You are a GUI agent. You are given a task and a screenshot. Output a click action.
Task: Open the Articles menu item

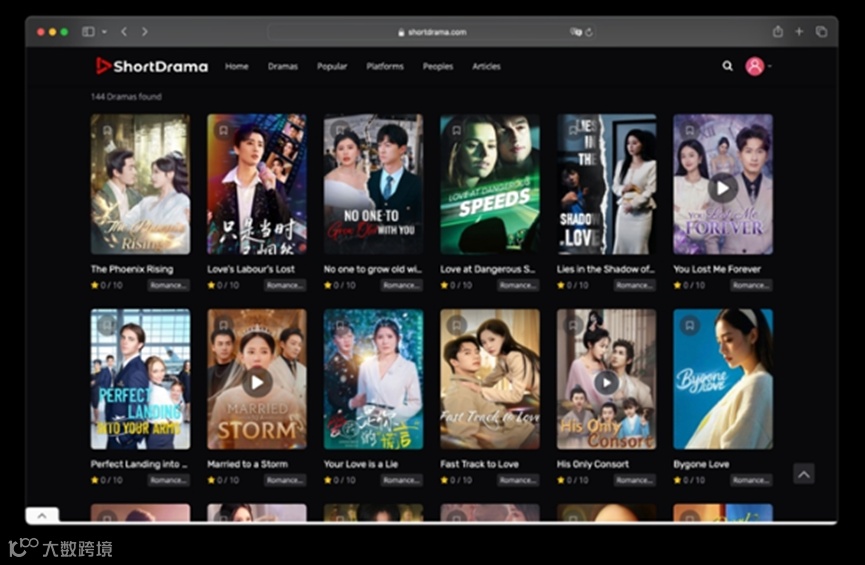pos(486,66)
